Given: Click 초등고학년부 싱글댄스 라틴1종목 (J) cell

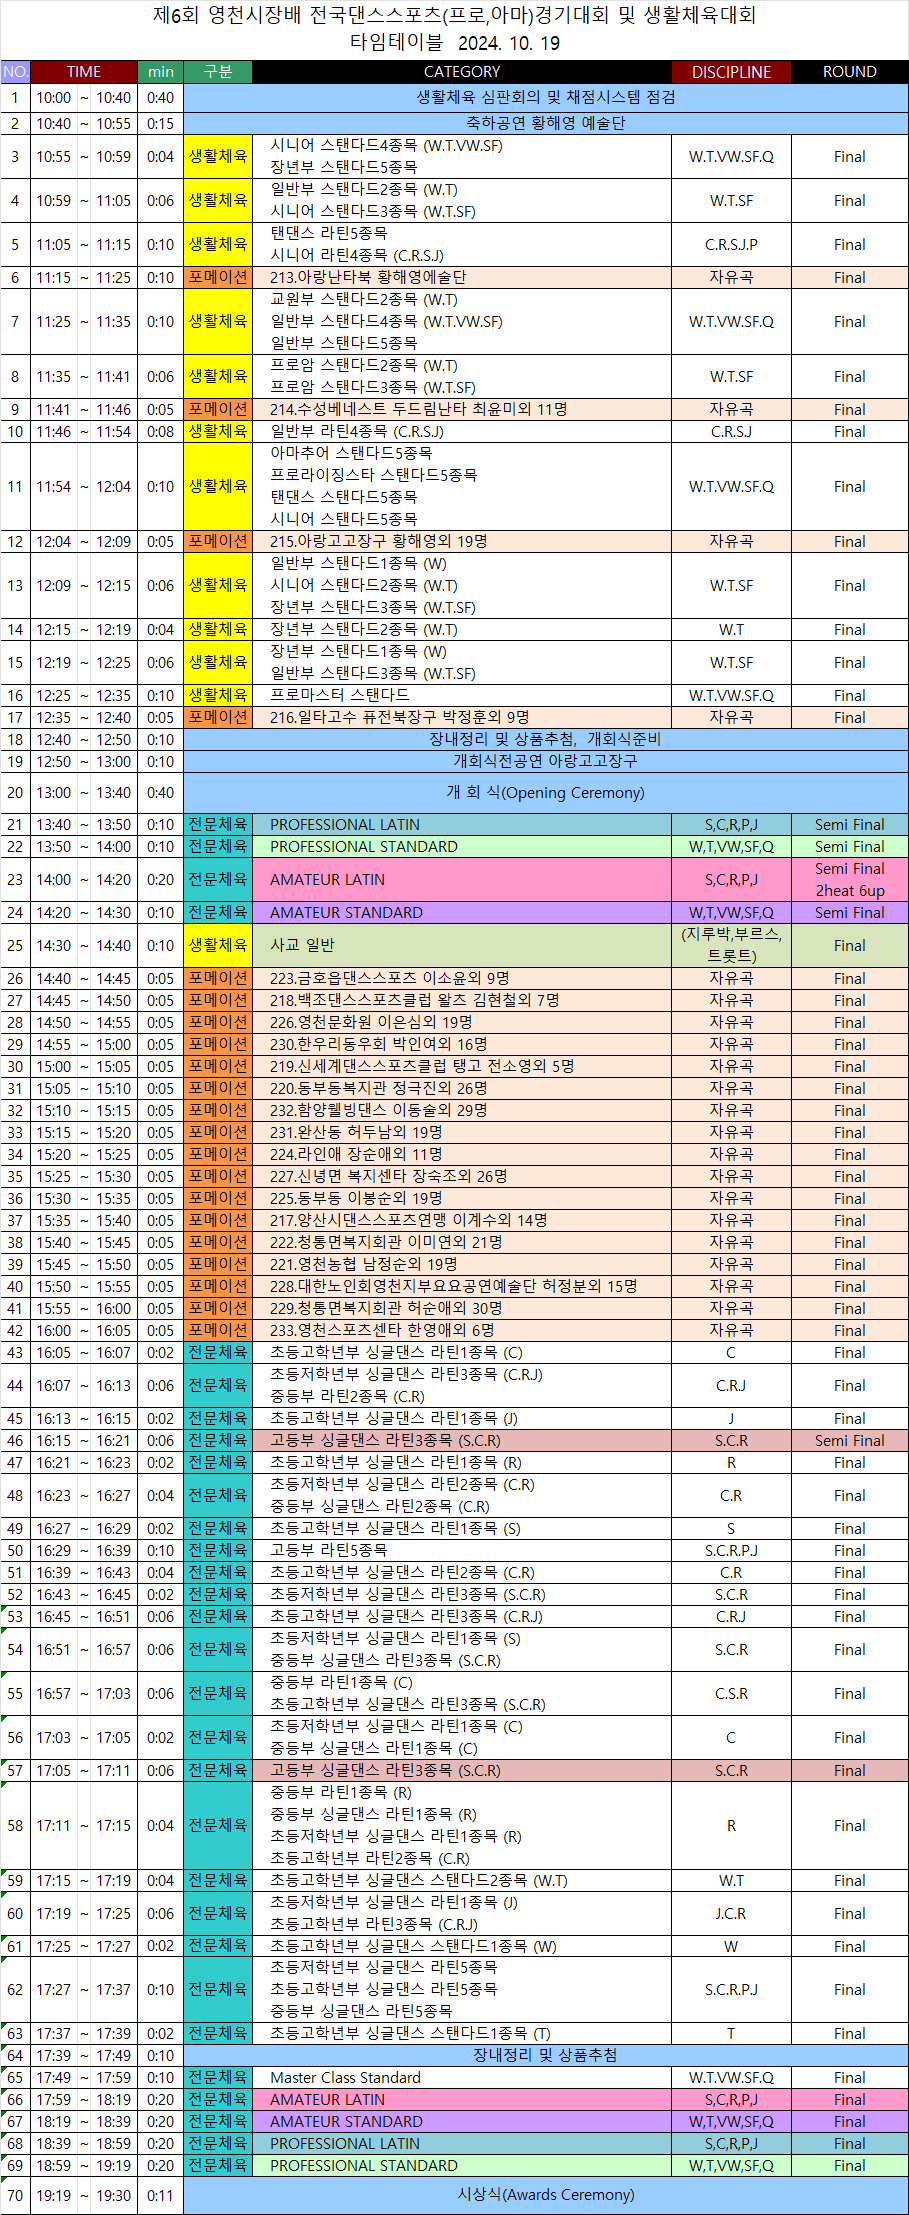Looking at the screenshot, I should (461, 1419).
